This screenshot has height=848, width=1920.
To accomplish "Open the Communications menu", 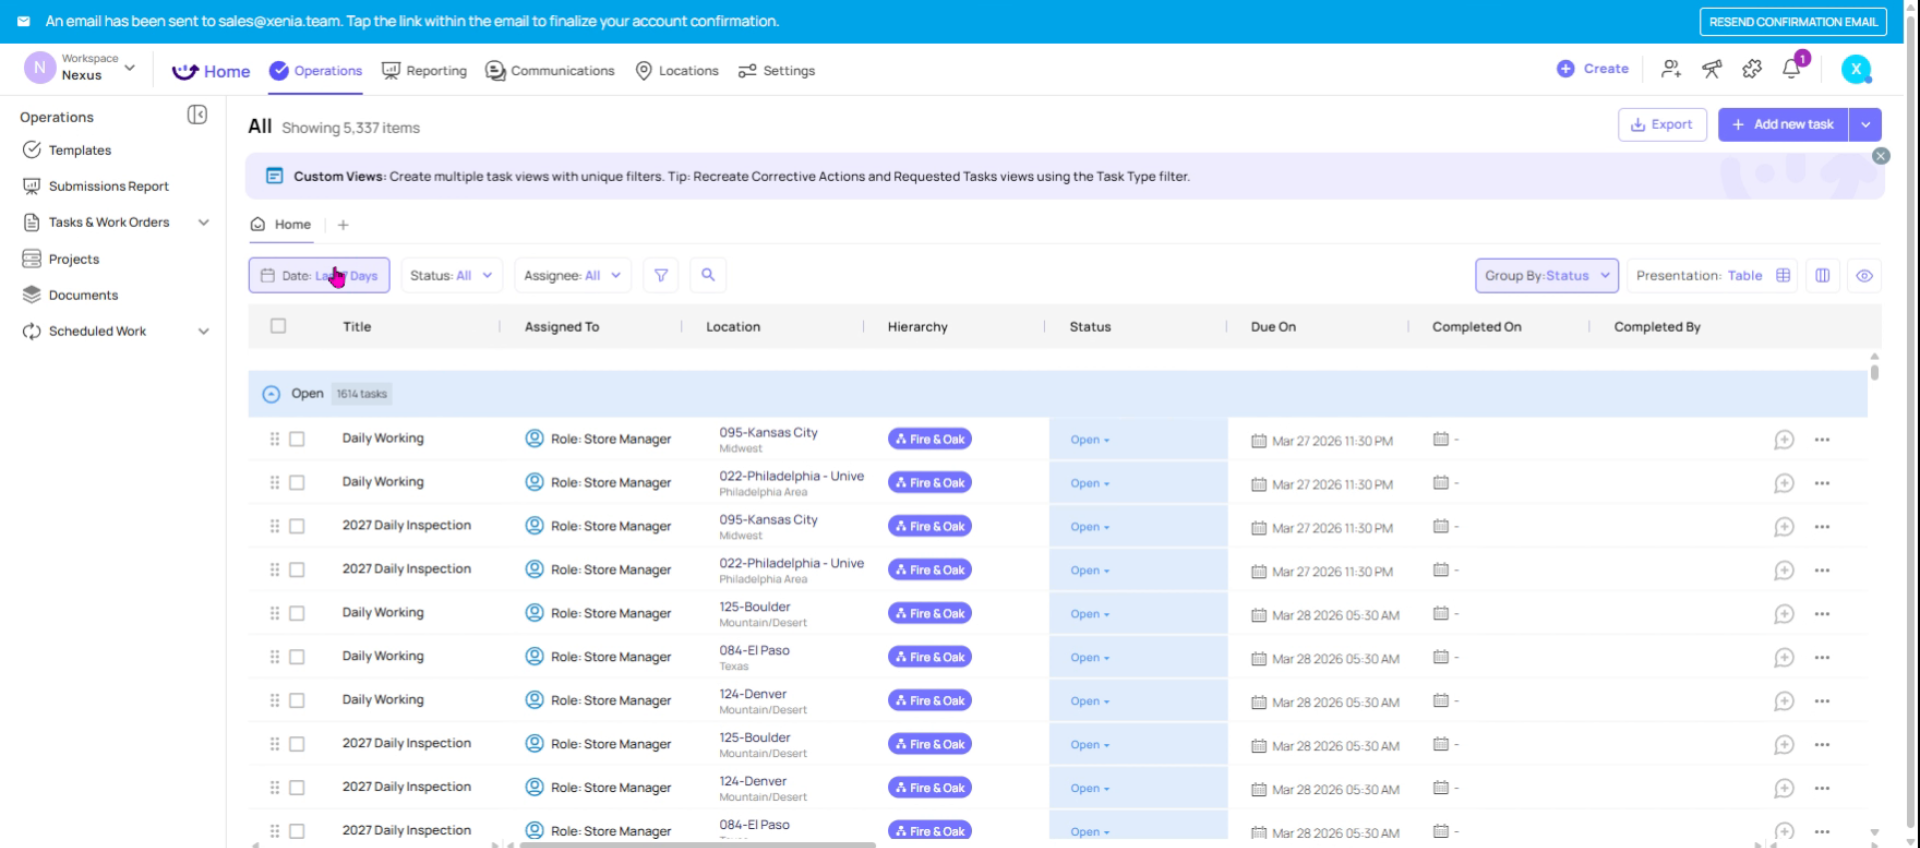I will 550,70.
